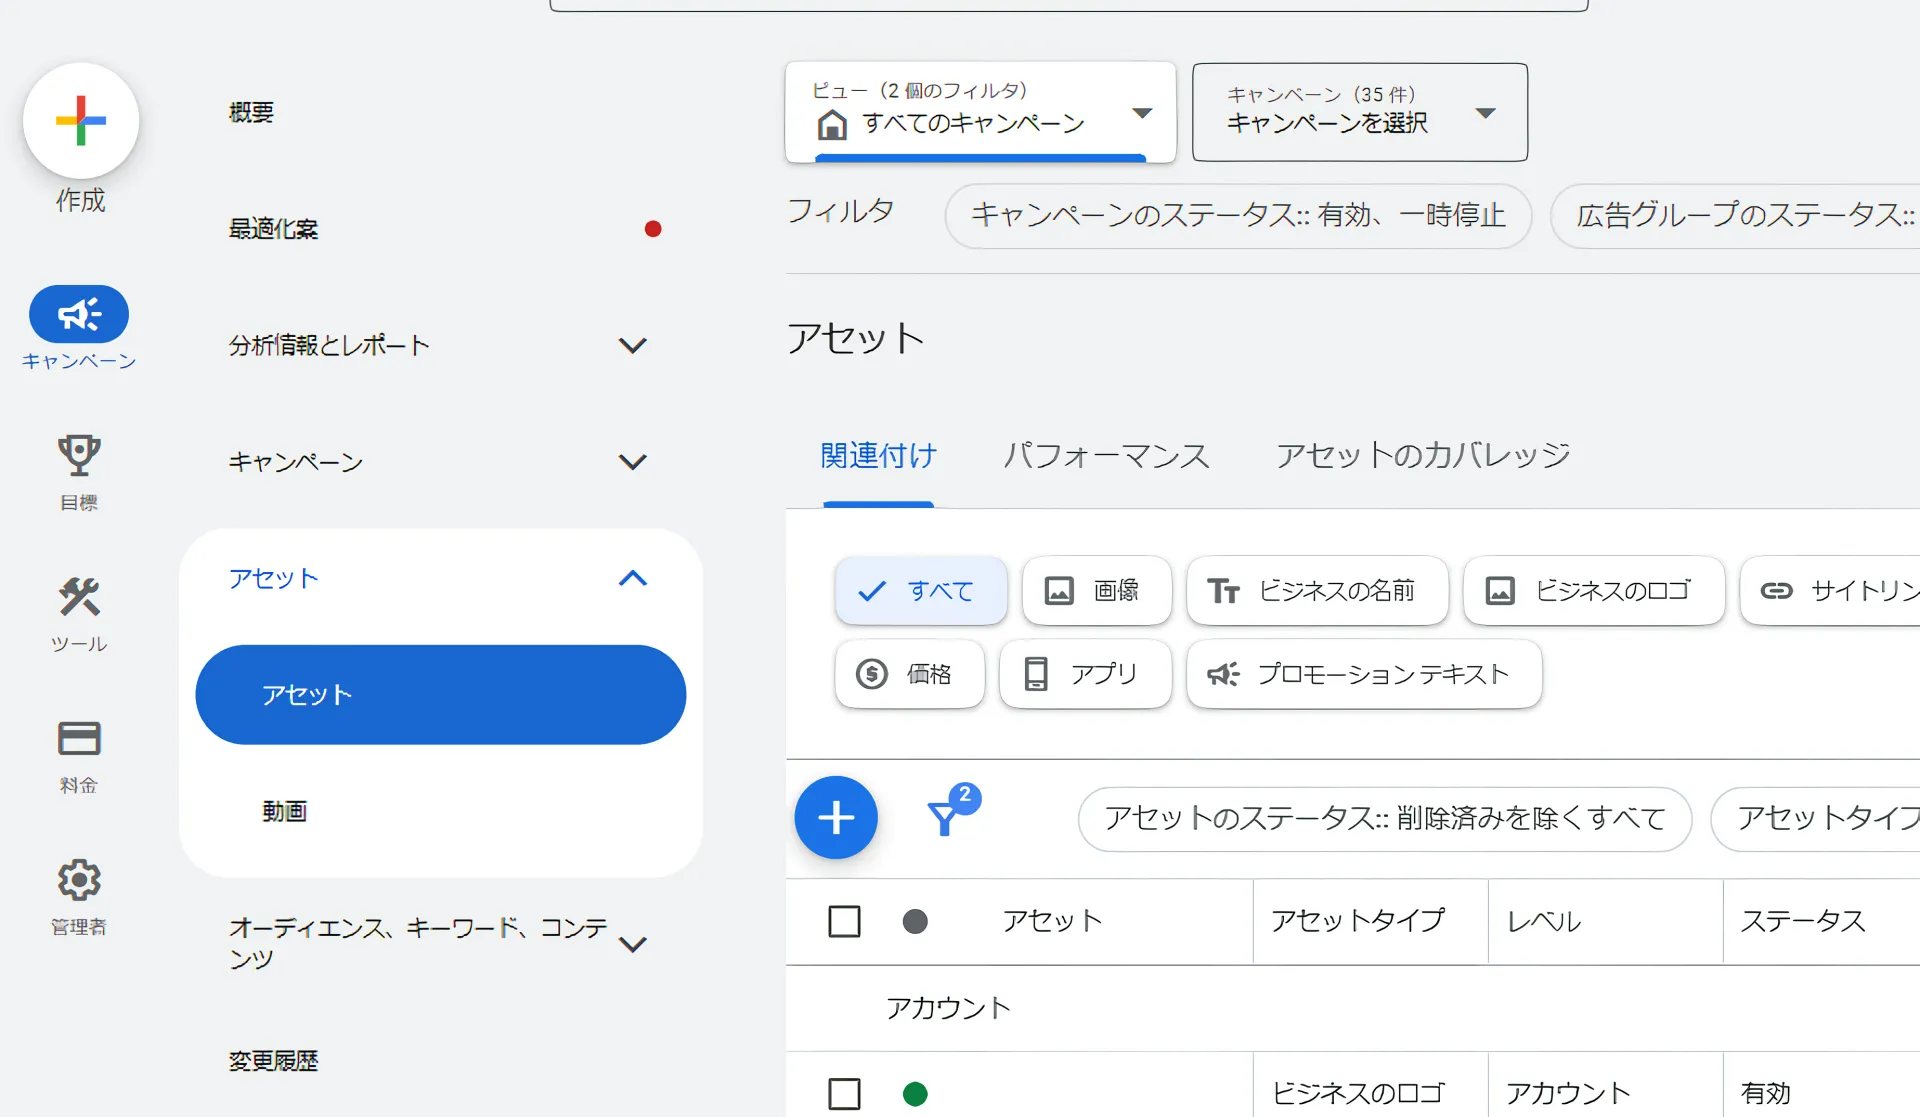Open the ツール wrench icon
This screenshot has height=1117, width=1920.
pyautogui.click(x=79, y=597)
